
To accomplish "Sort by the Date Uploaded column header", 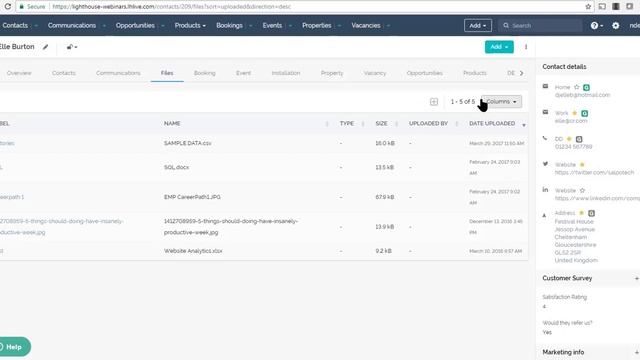I will point(492,123).
